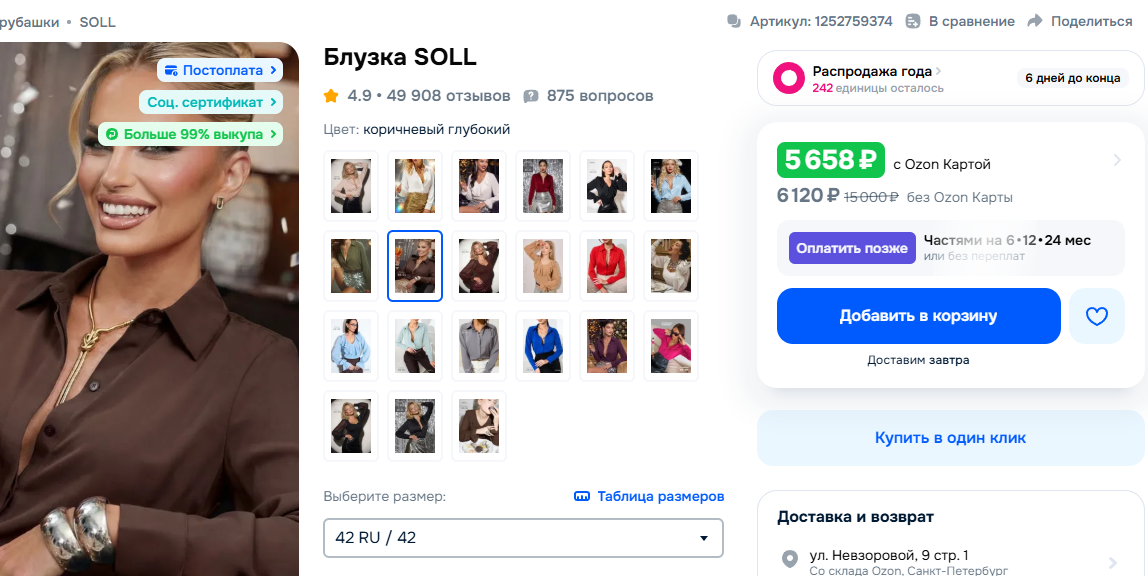Click the compare icon near В сравнение

coord(913,21)
